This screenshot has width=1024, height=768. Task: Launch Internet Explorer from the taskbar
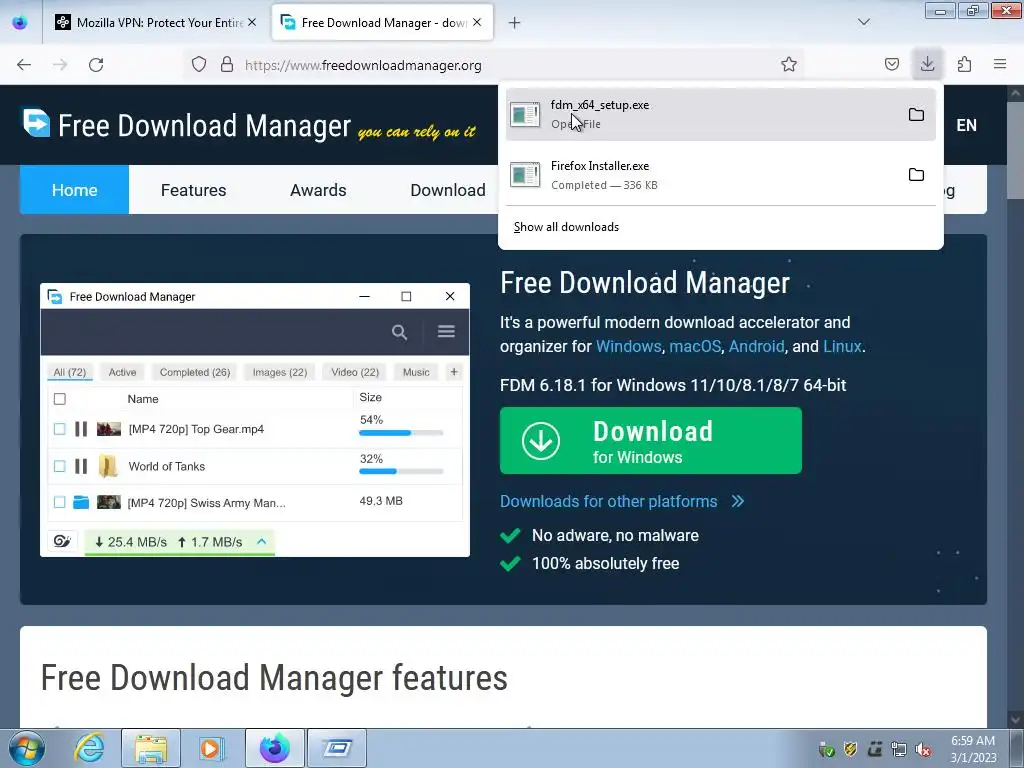89,748
